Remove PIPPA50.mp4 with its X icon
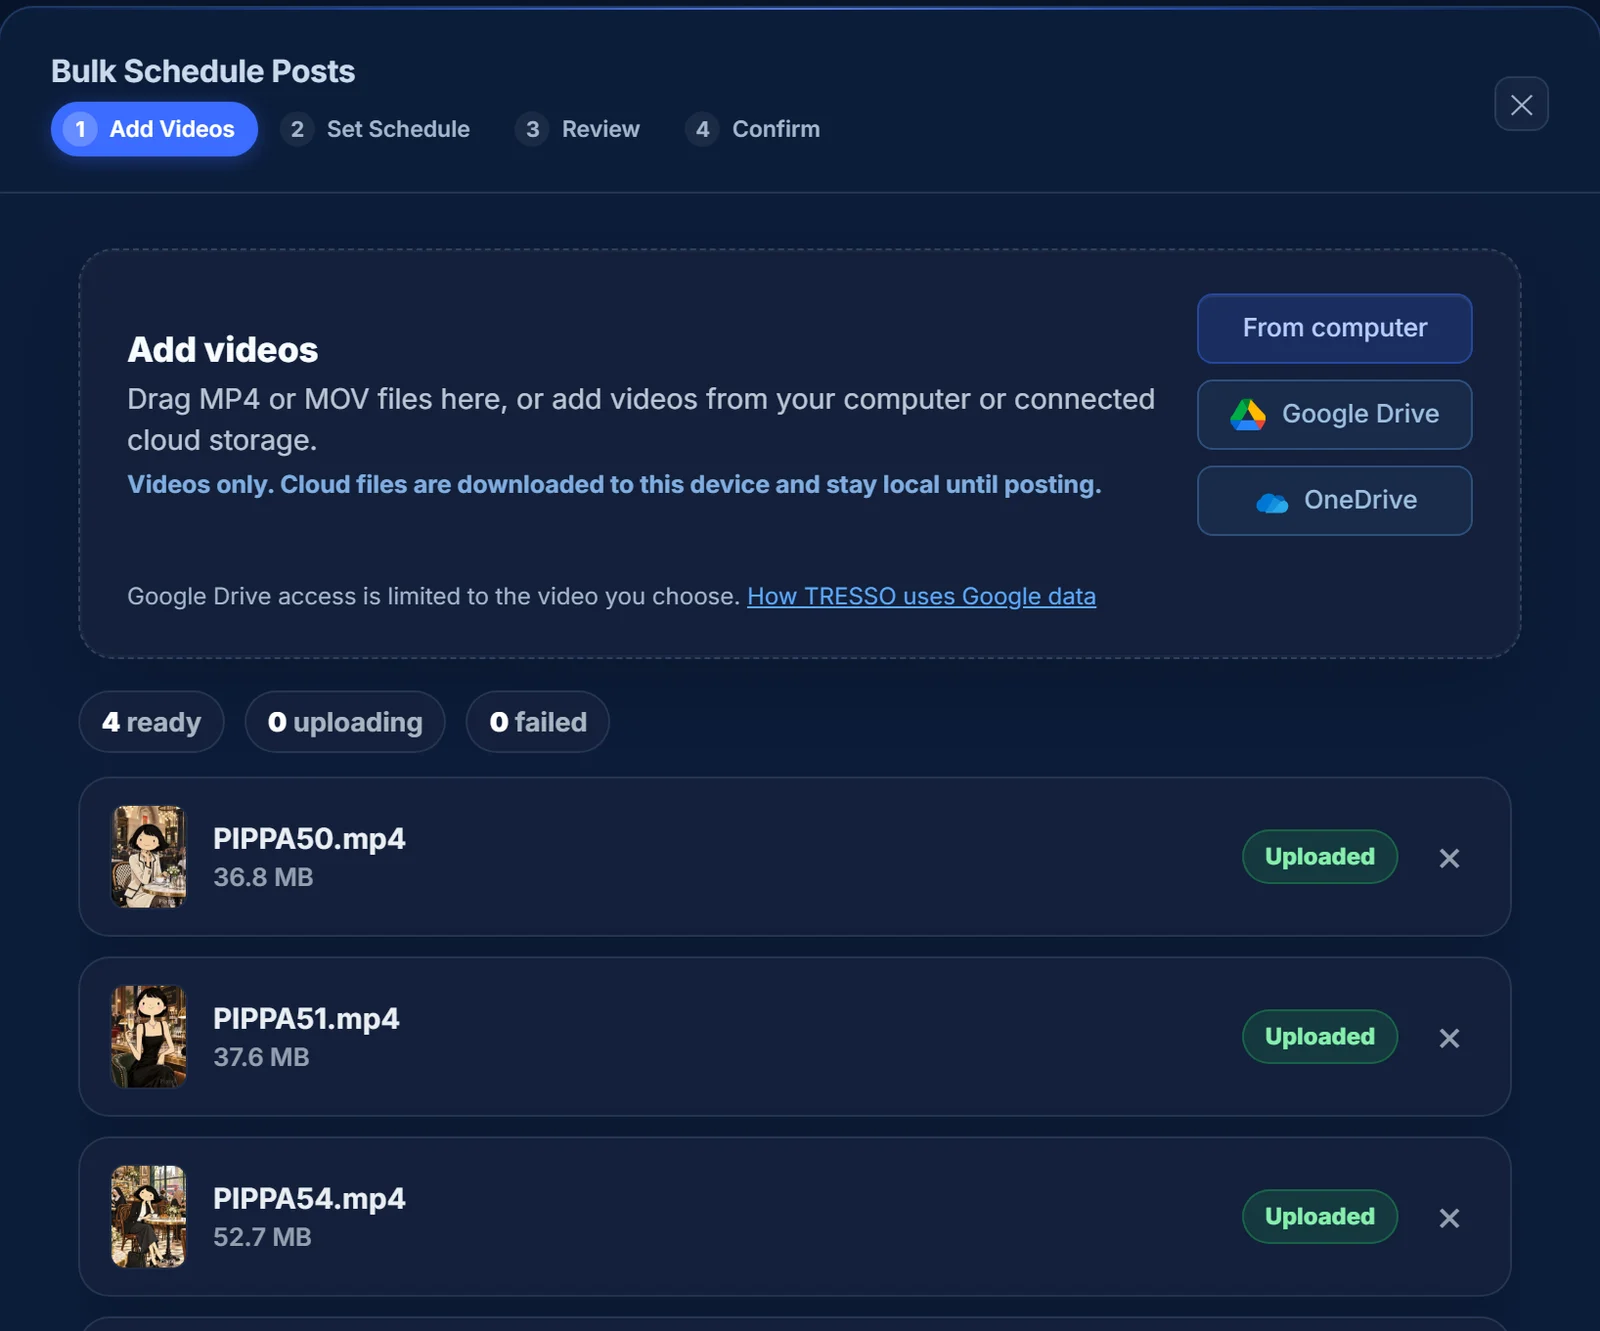This screenshot has width=1600, height=1331. click(x=1449, y=858)
